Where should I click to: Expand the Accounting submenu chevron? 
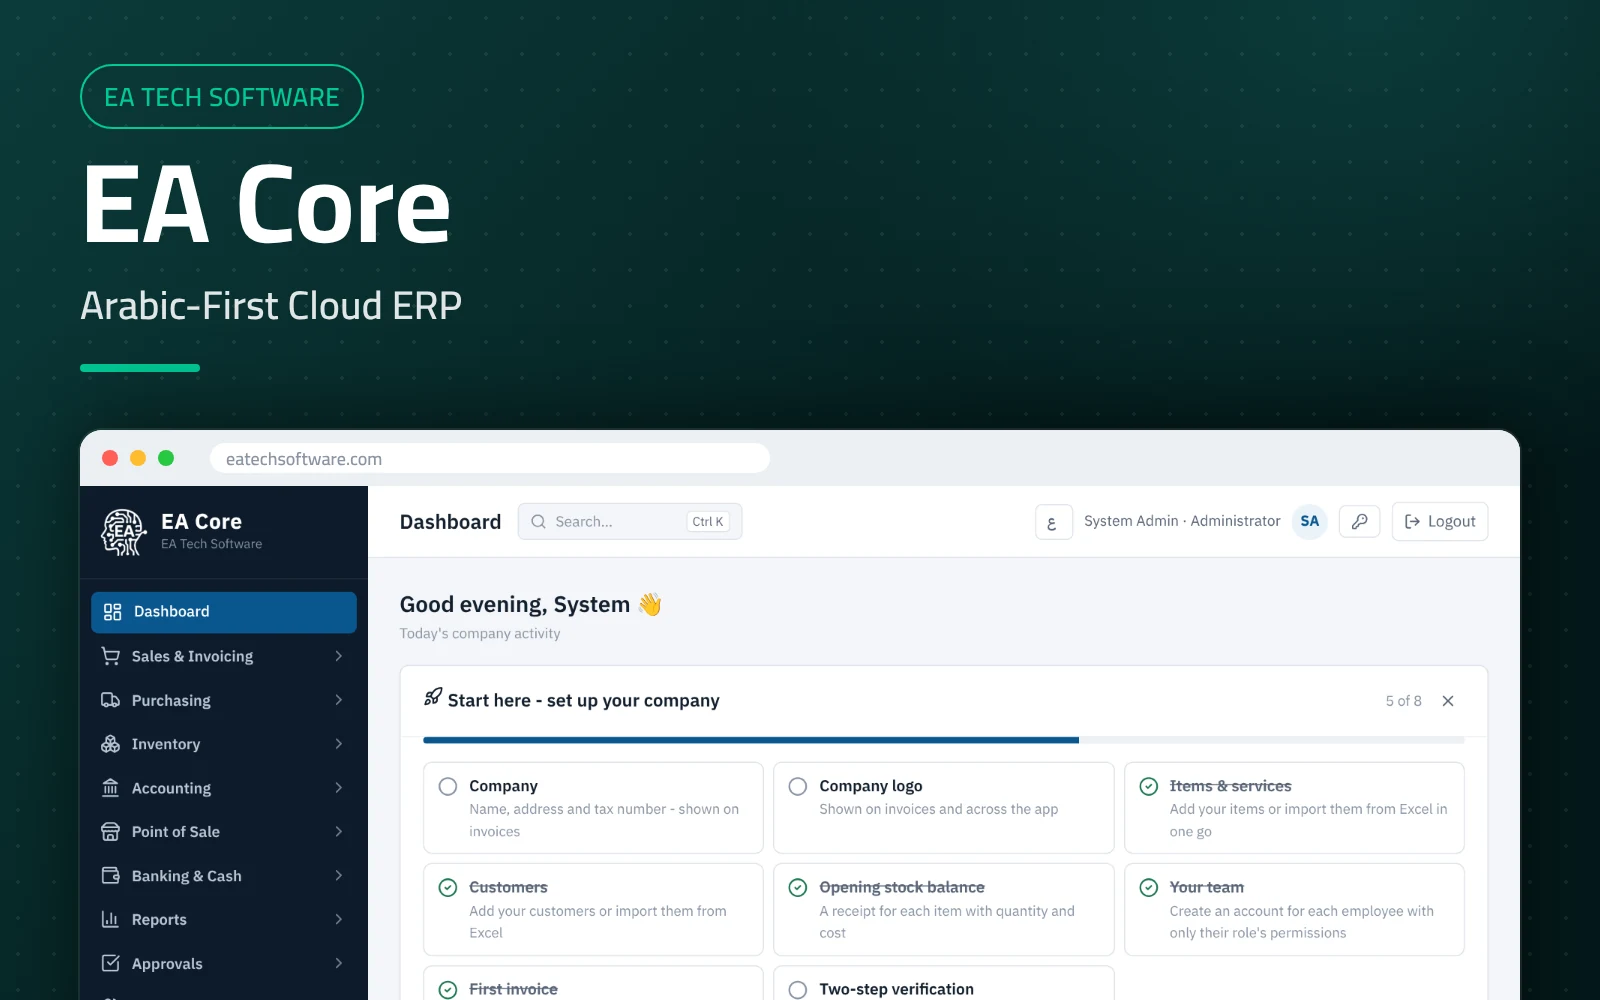click(339, 788)
